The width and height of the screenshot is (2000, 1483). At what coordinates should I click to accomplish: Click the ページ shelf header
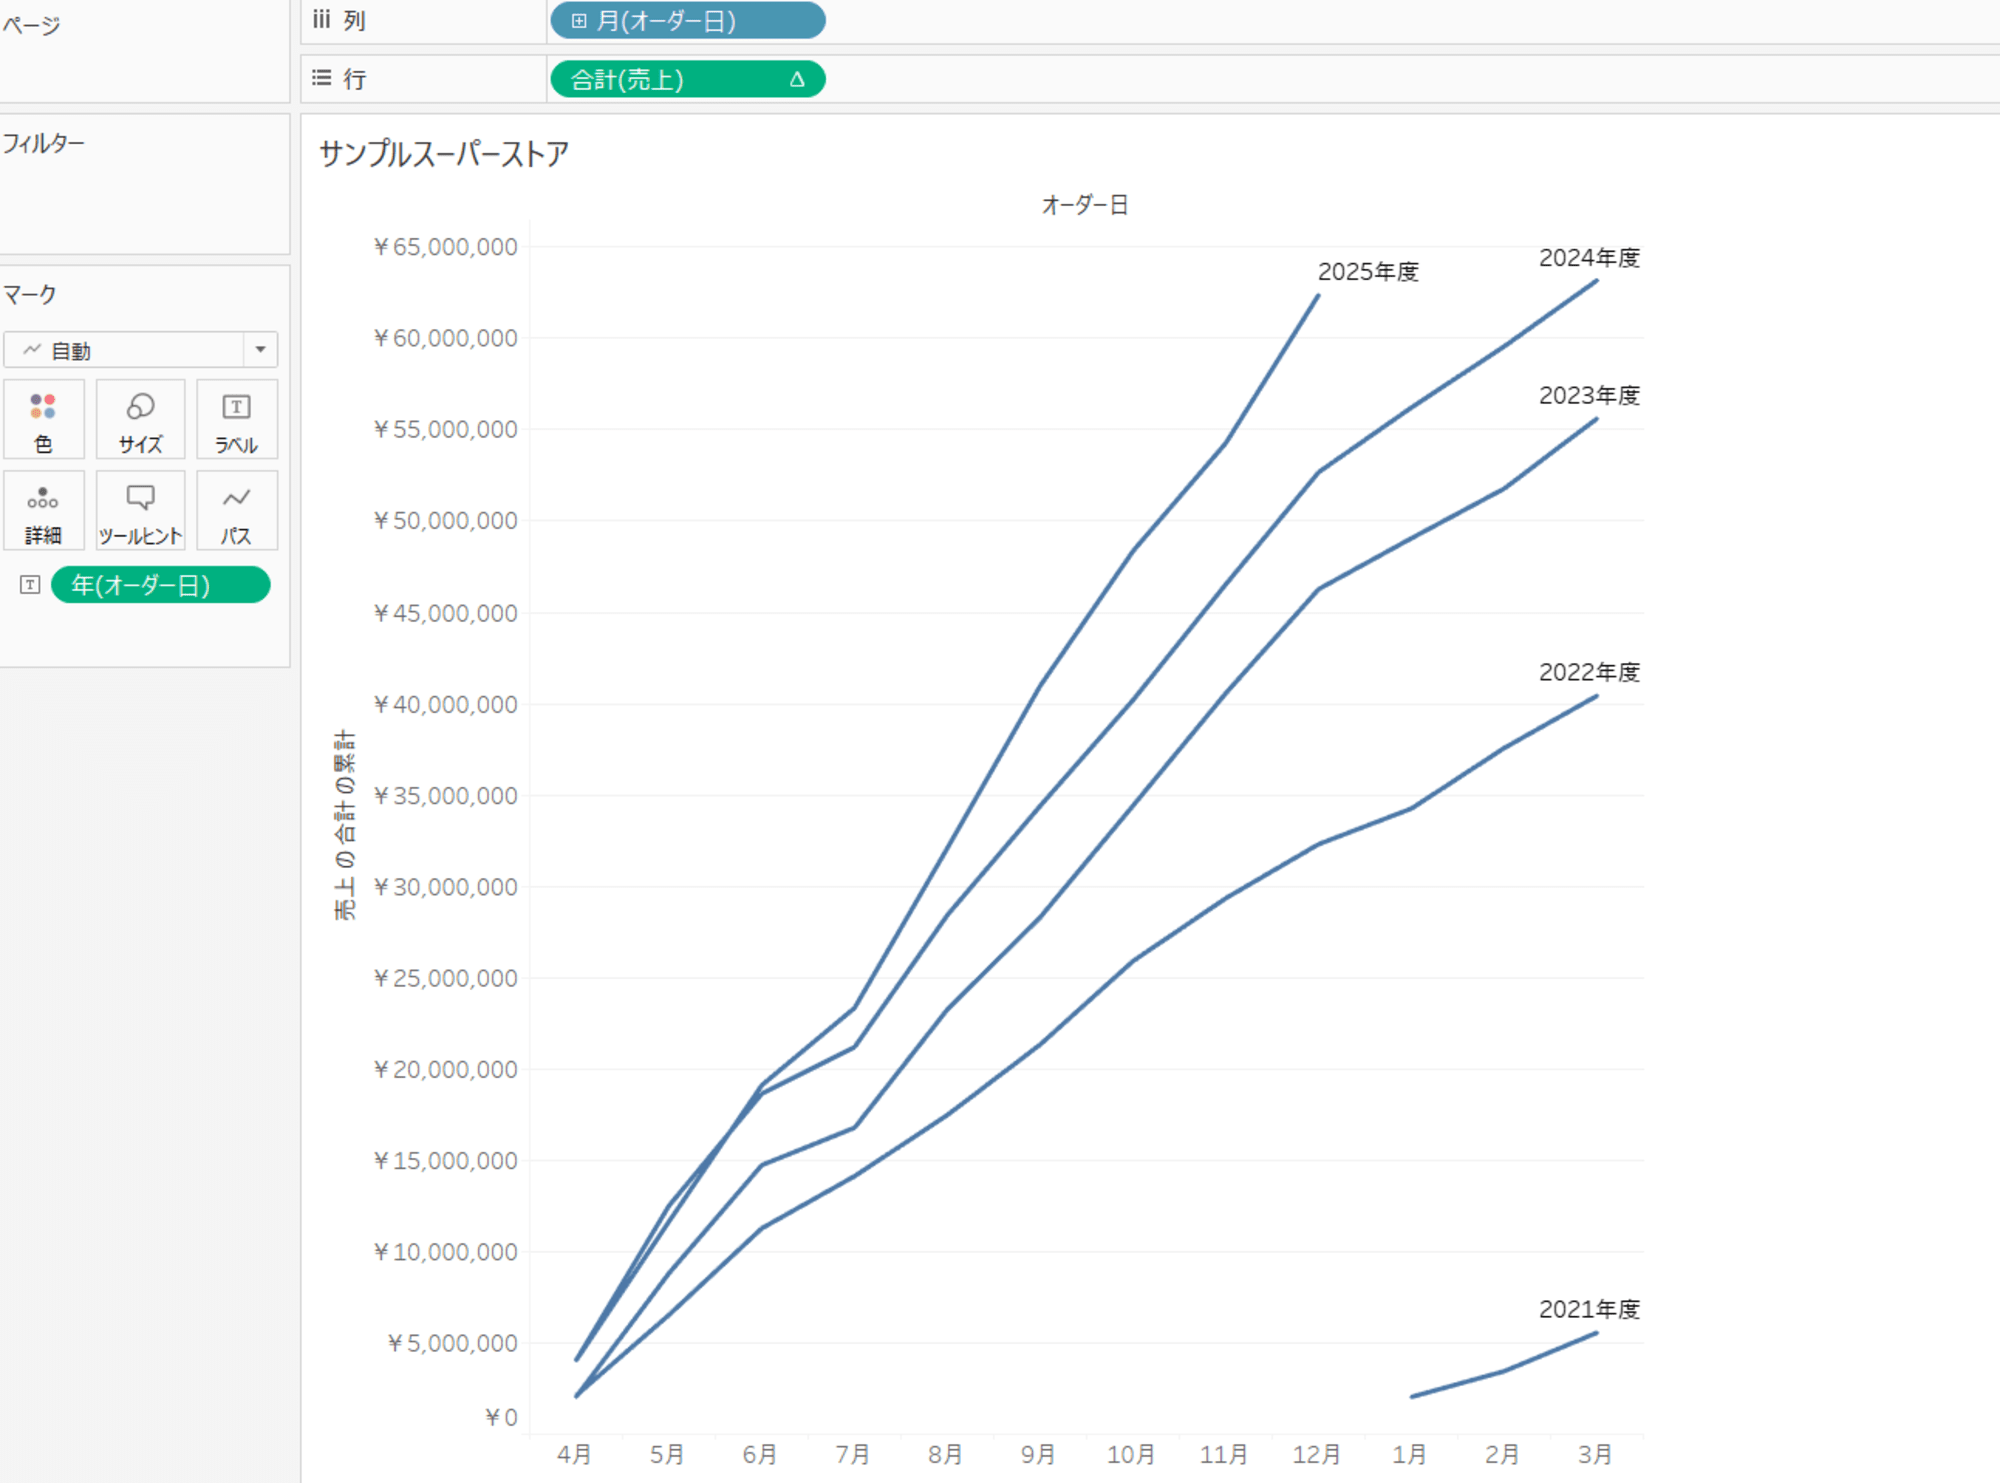pyautogui.click(x=31, y=25)
